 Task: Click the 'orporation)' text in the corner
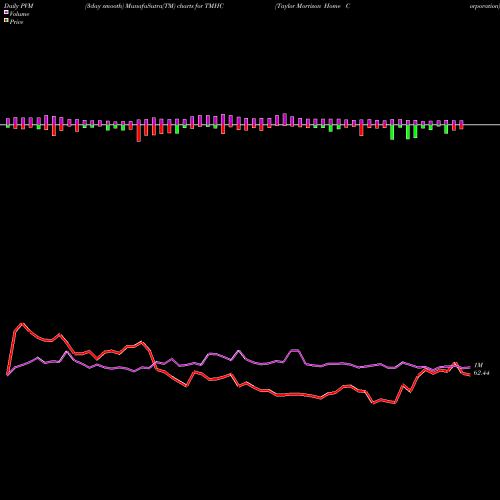point(485,6)
